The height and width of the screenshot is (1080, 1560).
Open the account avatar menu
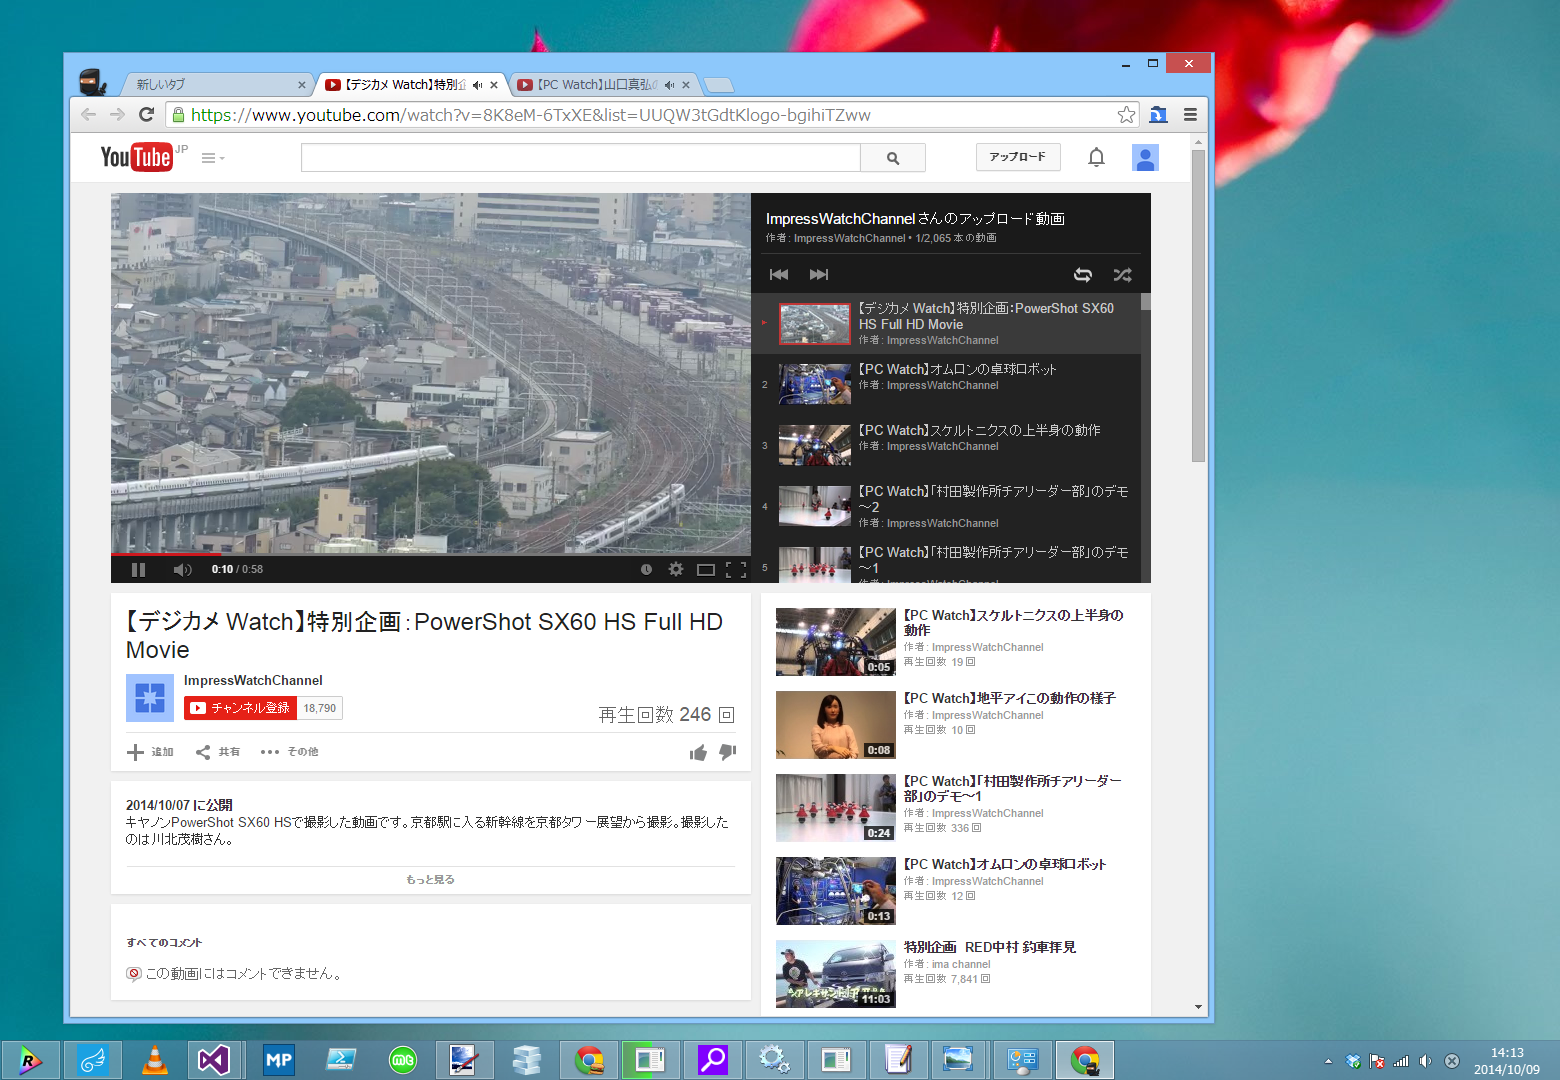pos(1145,158)
